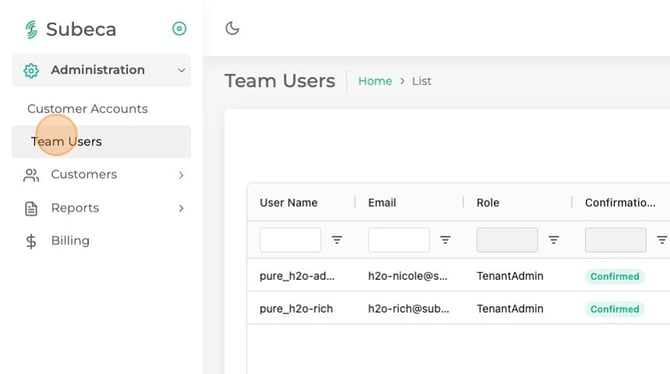The width and height of the screenshot is (670, 374).
Task: Go to Home breadcrumb link
Action: point(375,81)
